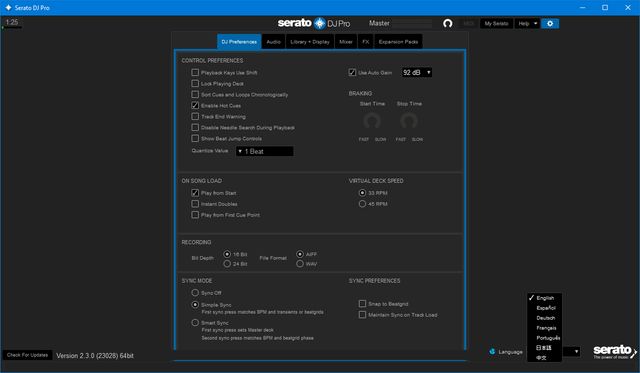Choose English from language list
The width and height of the screenshot is (640, 373).
tap(544, 298)
